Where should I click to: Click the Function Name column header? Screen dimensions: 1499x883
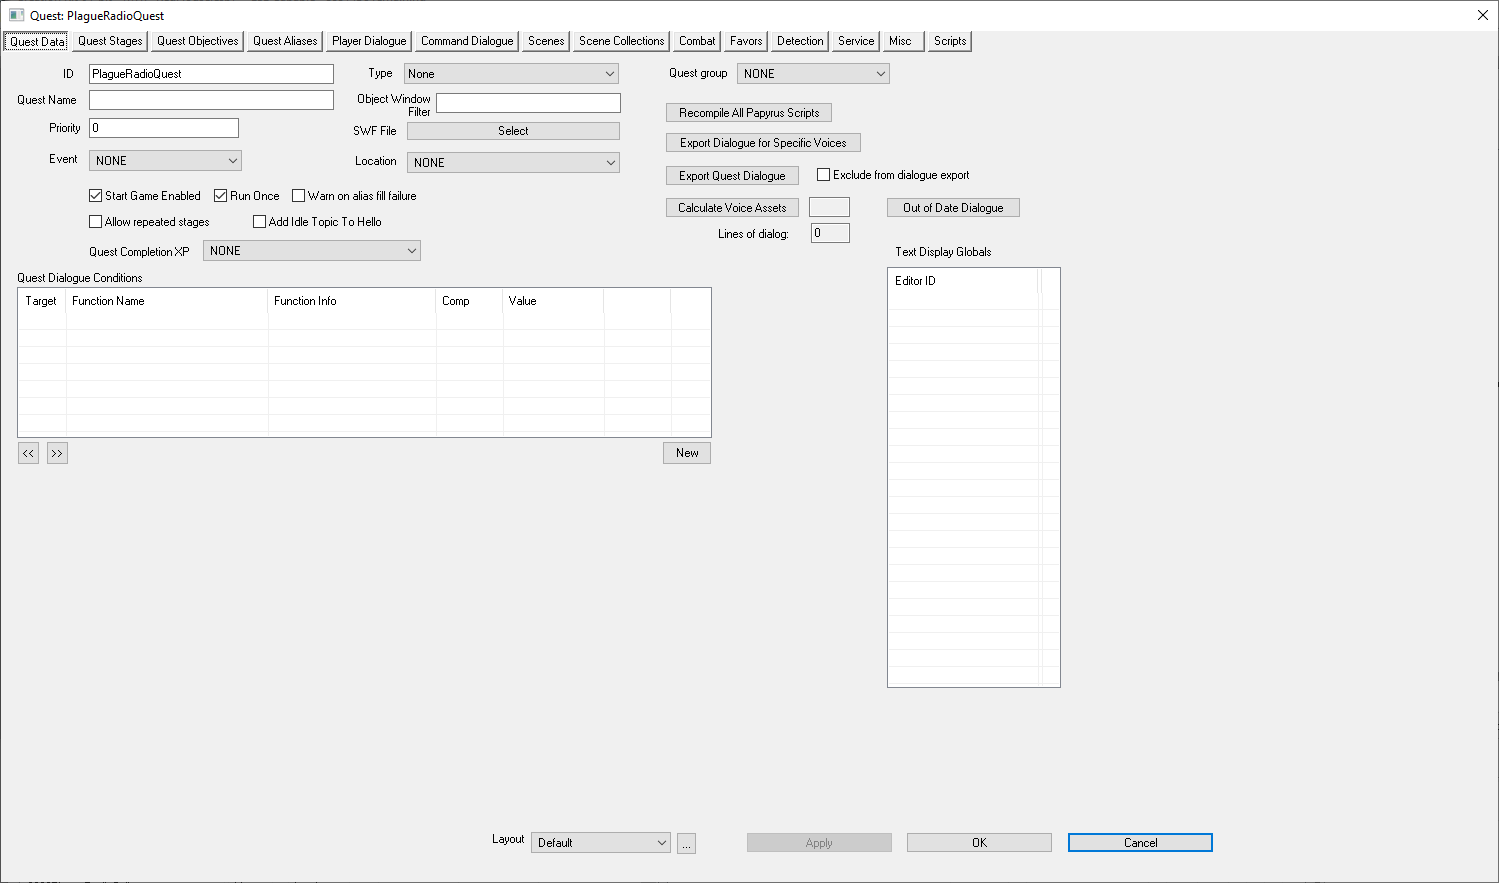click(x=167, y=301)
